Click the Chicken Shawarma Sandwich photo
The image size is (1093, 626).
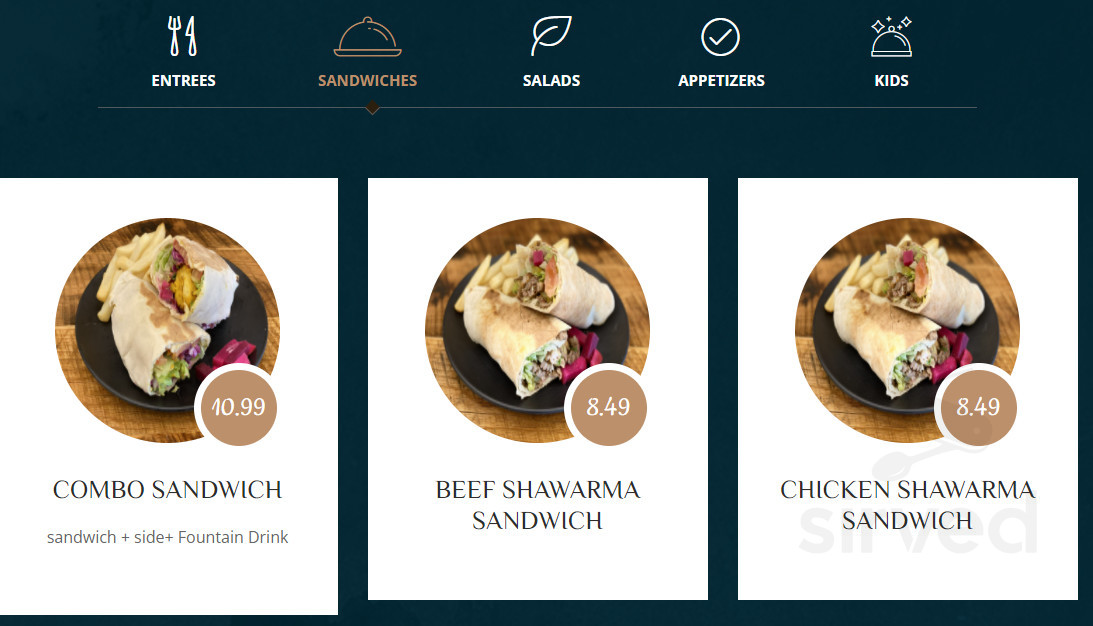click(x=908, y=330)
